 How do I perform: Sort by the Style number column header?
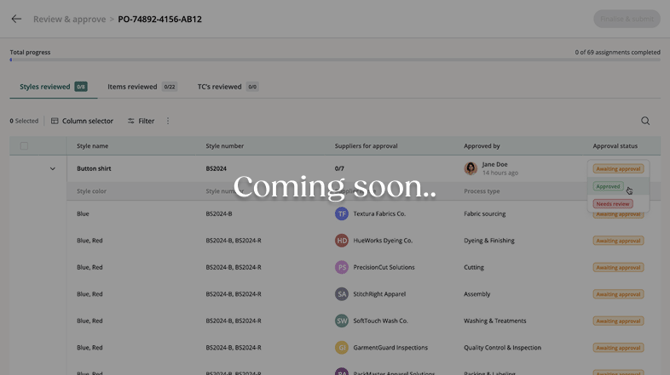pyautogui.click(x=225, y=146)
